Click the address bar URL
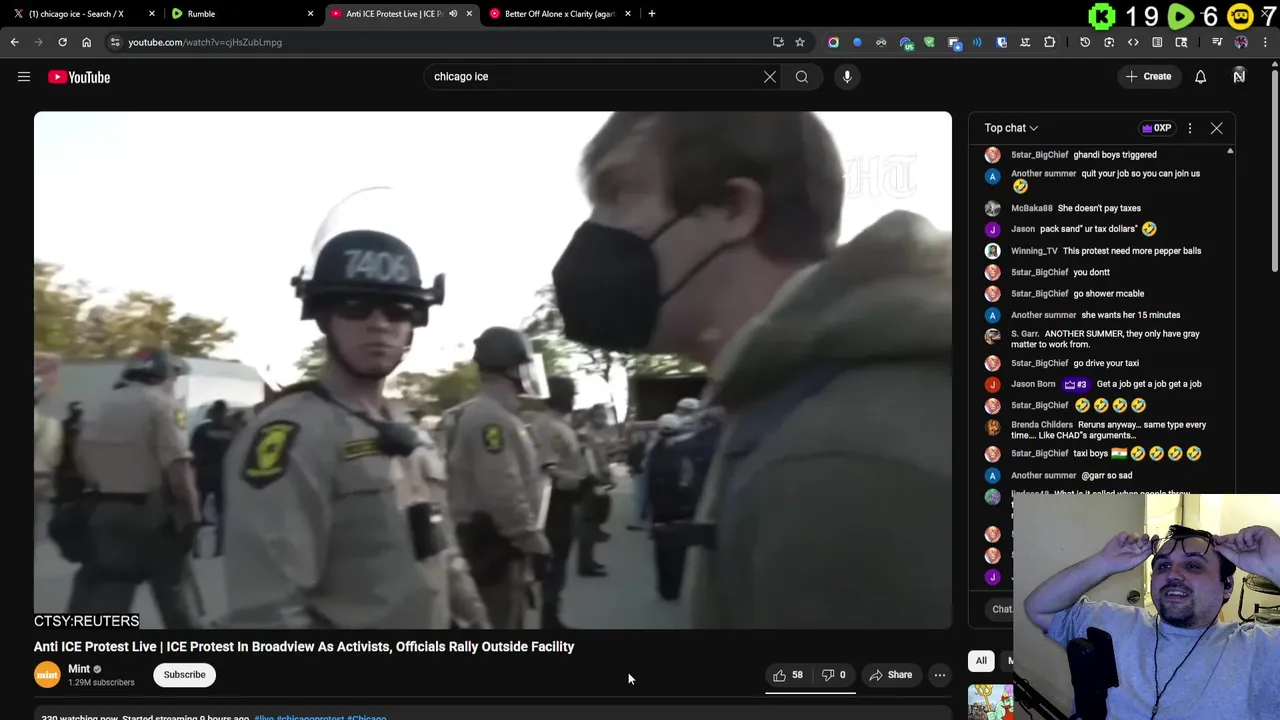 click(x=205, y=42)
